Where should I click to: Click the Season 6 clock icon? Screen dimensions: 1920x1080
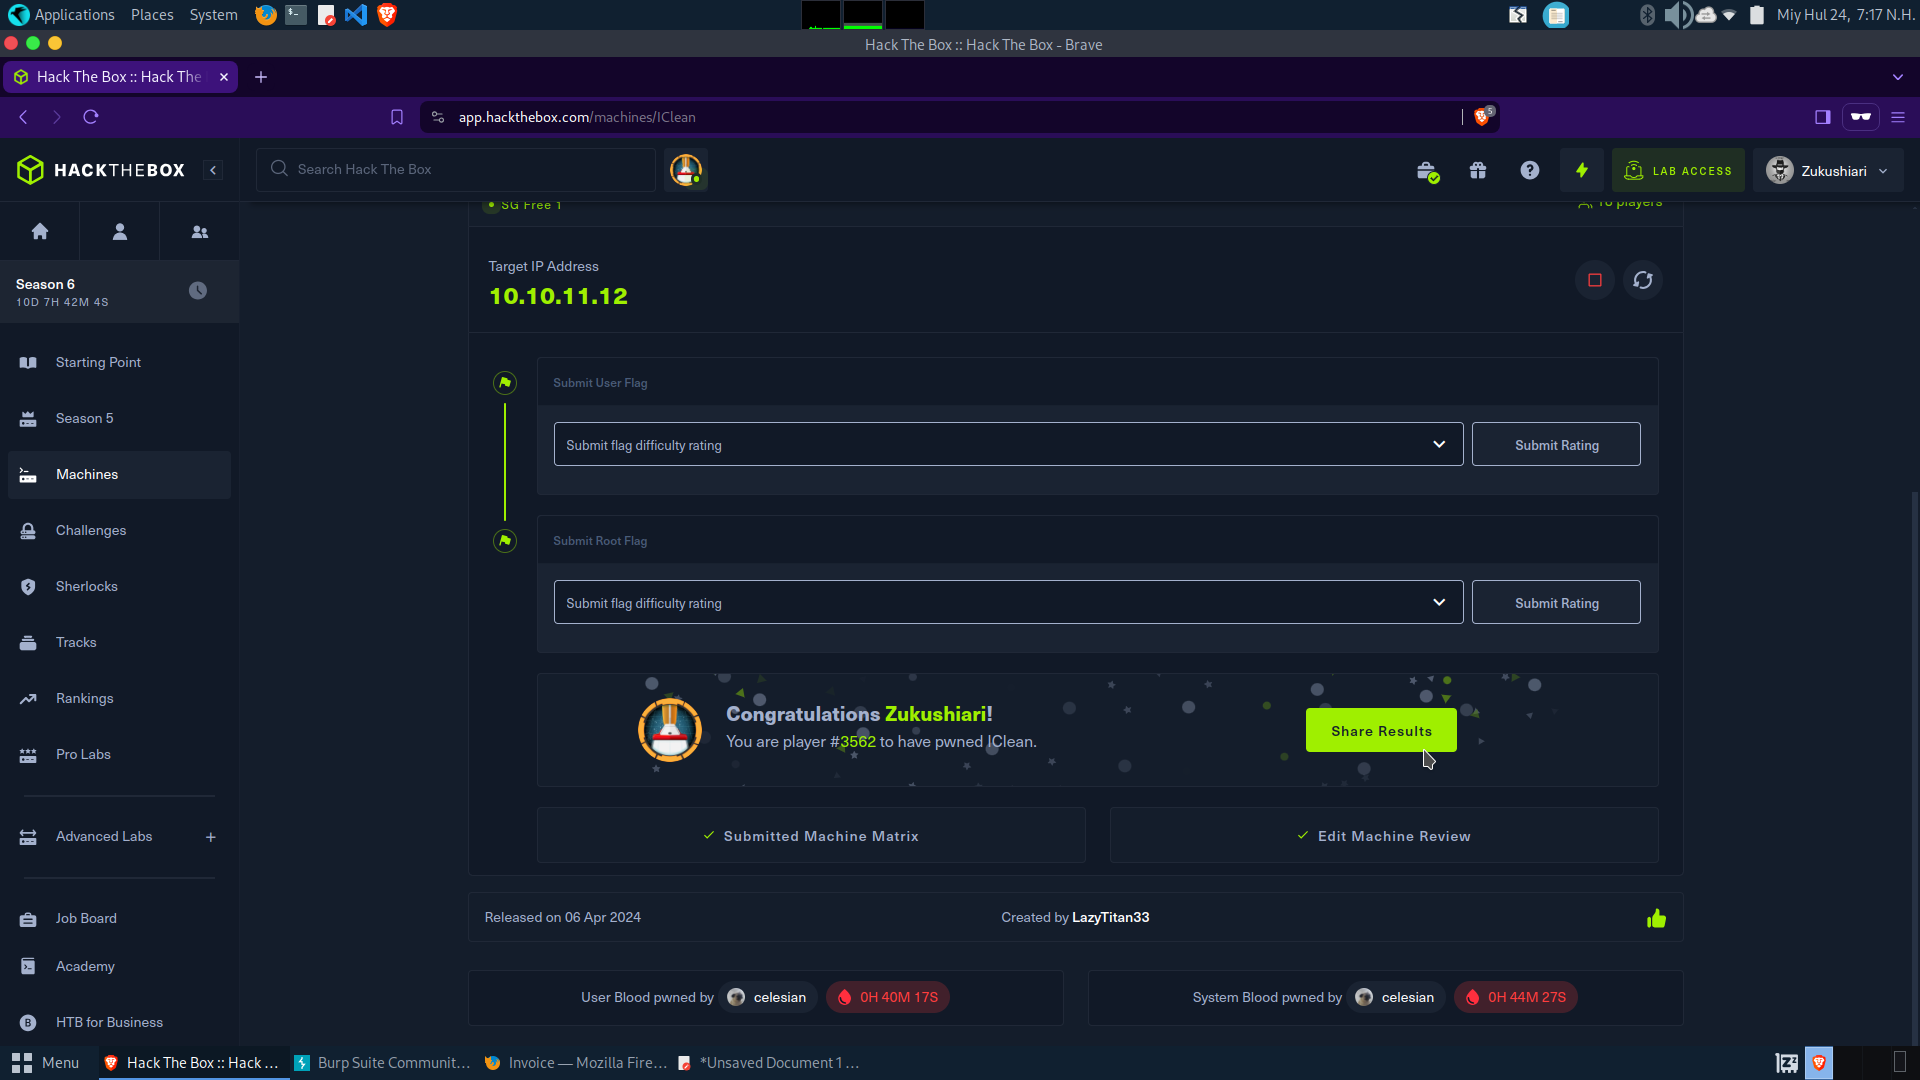pos(198,291)
